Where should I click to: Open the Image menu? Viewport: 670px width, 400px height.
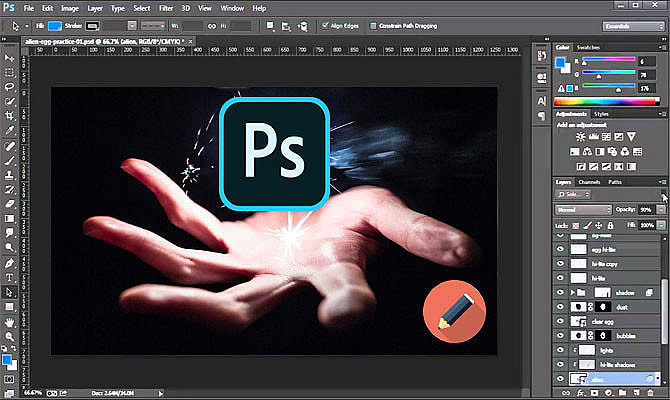point(70,8)
